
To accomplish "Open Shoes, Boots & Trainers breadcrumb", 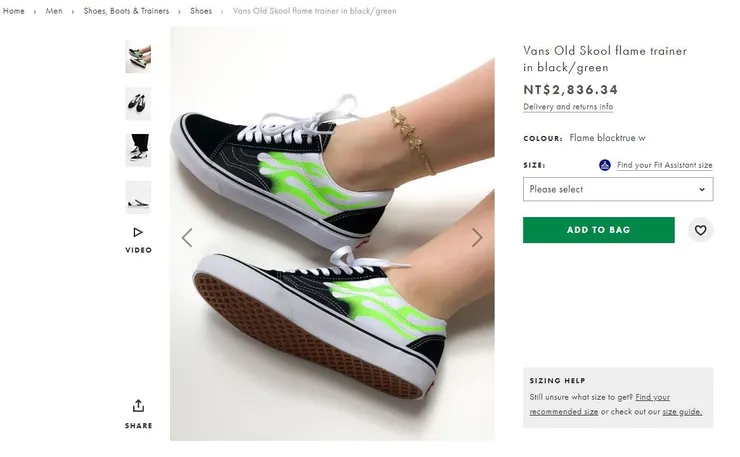I will point(126,11).
